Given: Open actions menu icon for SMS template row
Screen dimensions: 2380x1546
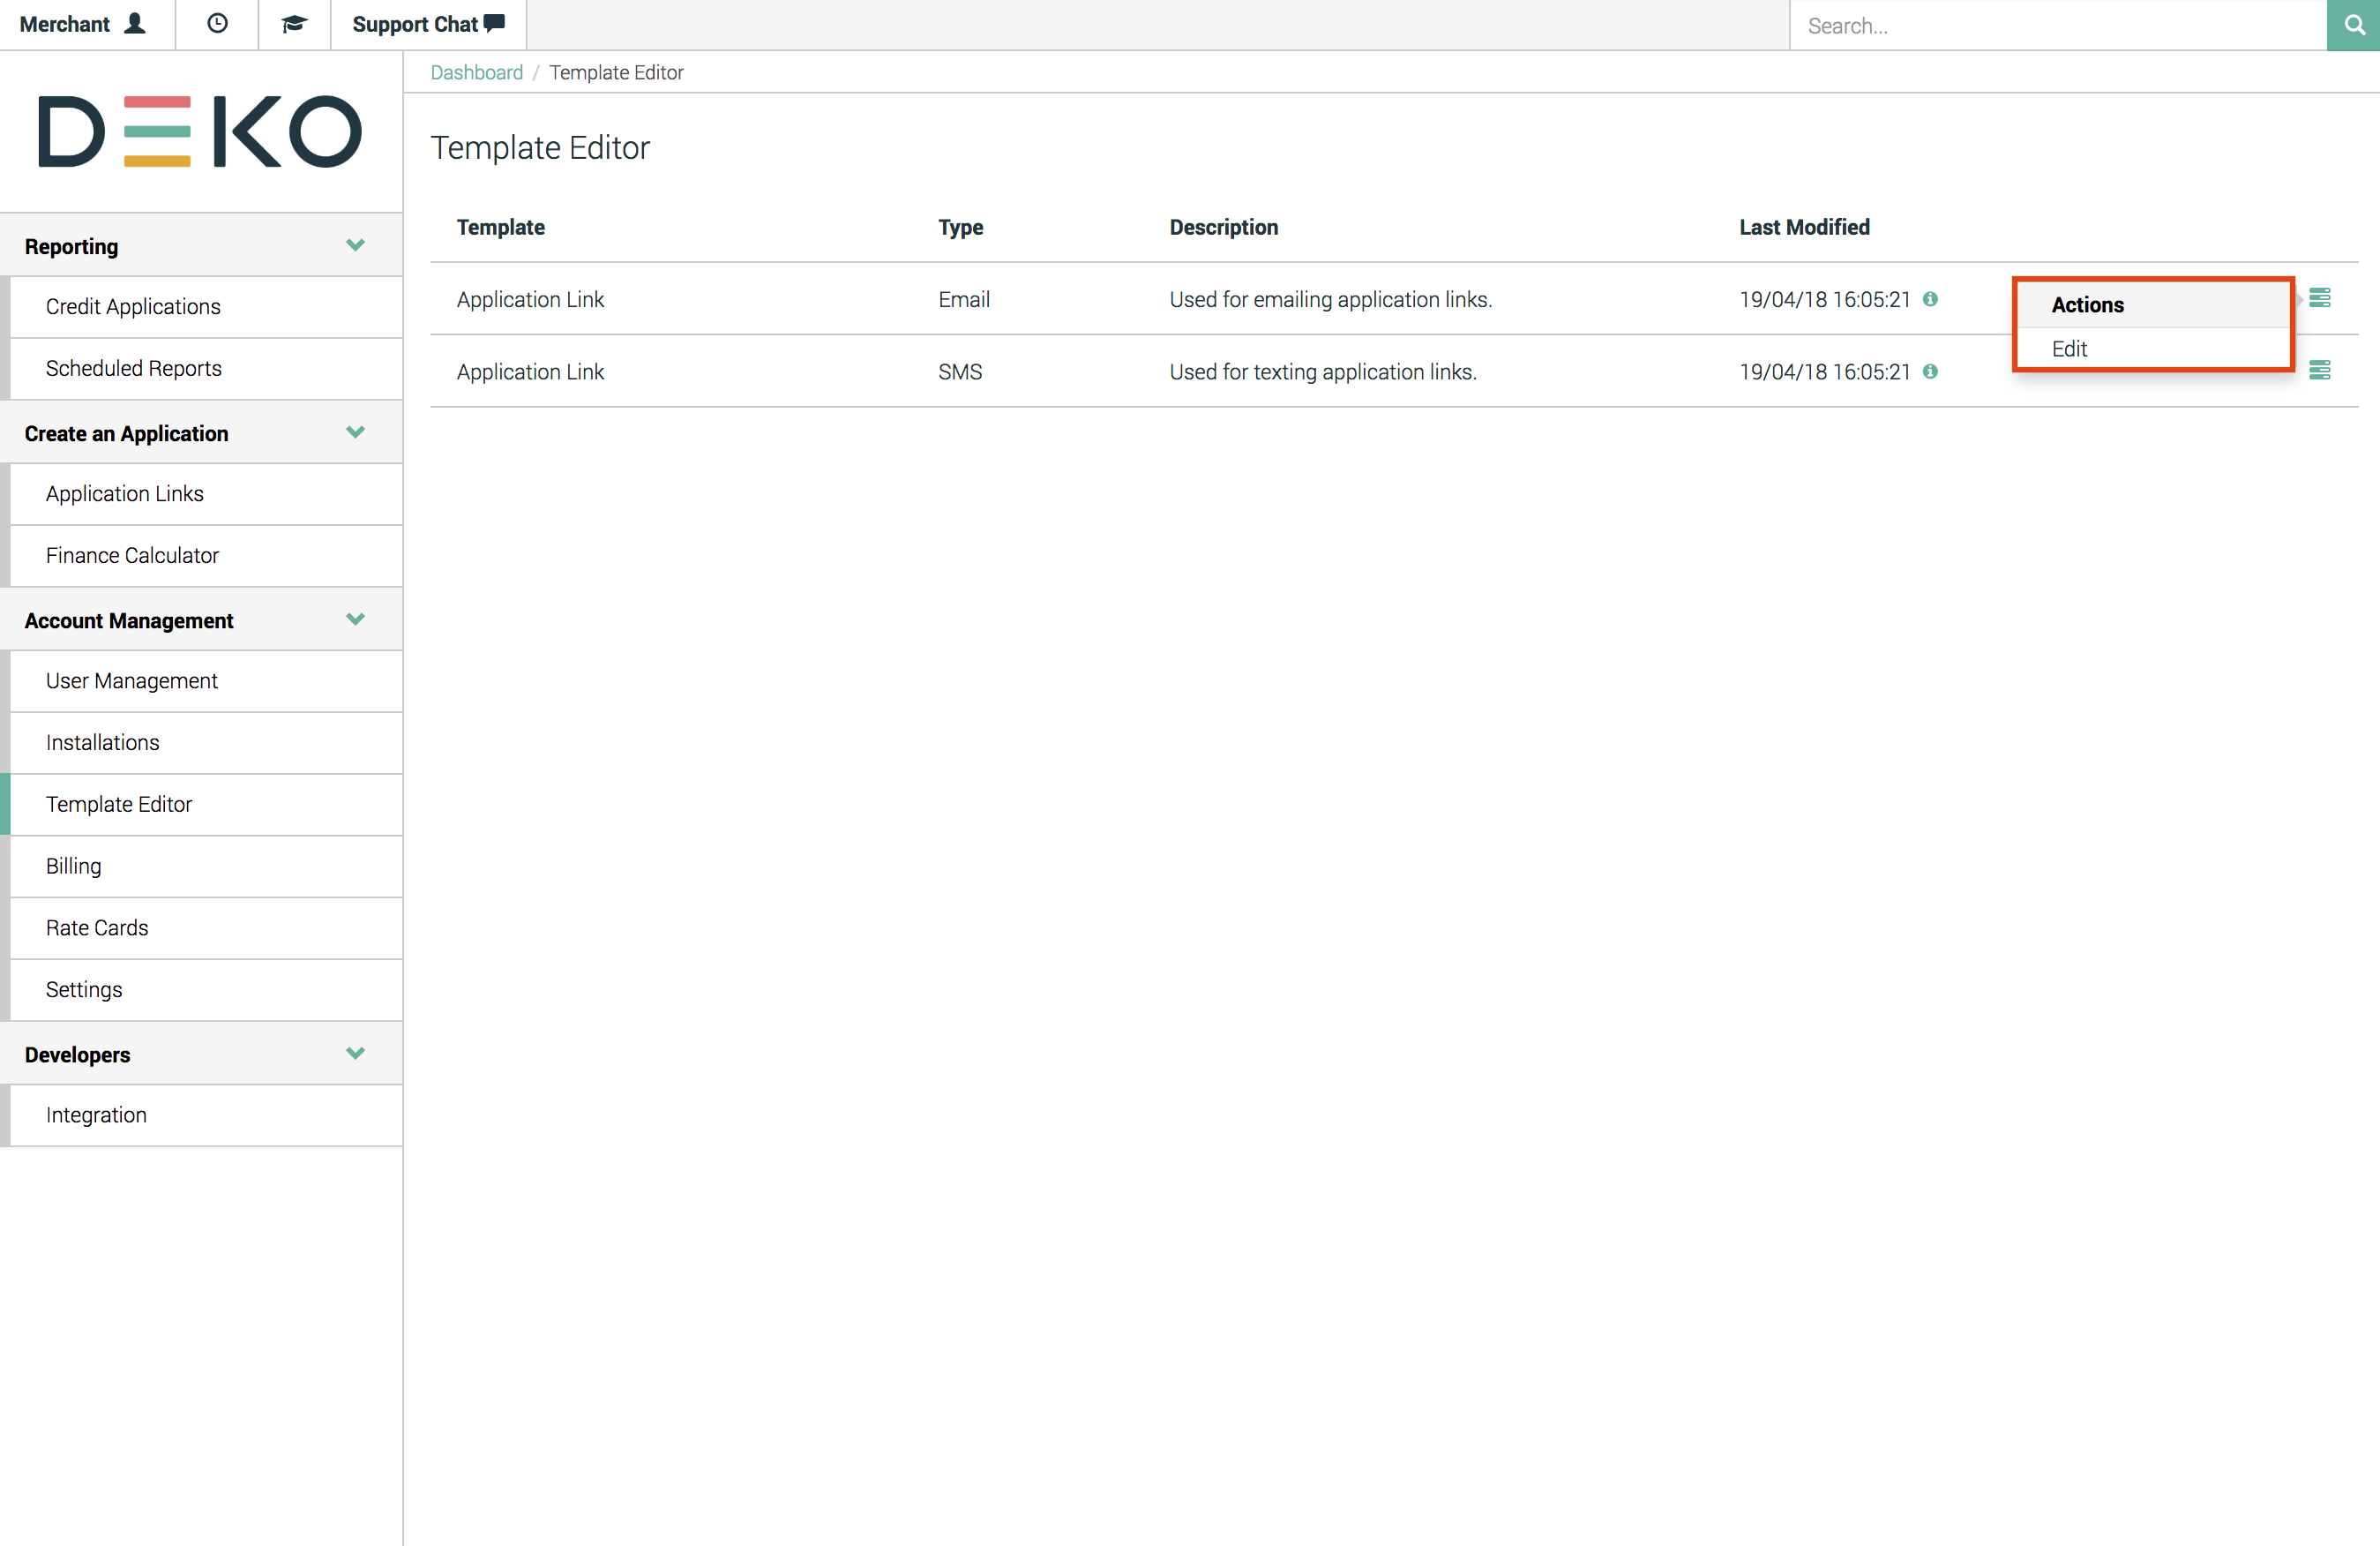Looking at the screenshot, I should (2320, 371).
